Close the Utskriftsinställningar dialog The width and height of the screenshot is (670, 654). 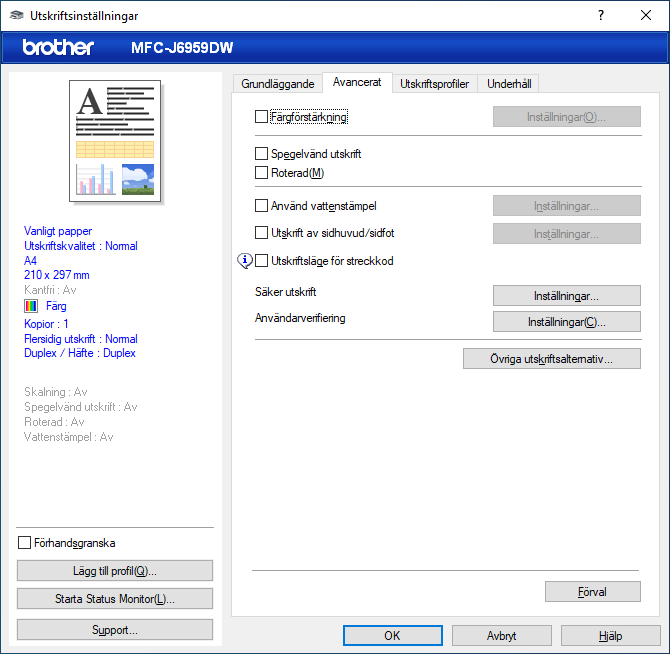coord(646,15)
